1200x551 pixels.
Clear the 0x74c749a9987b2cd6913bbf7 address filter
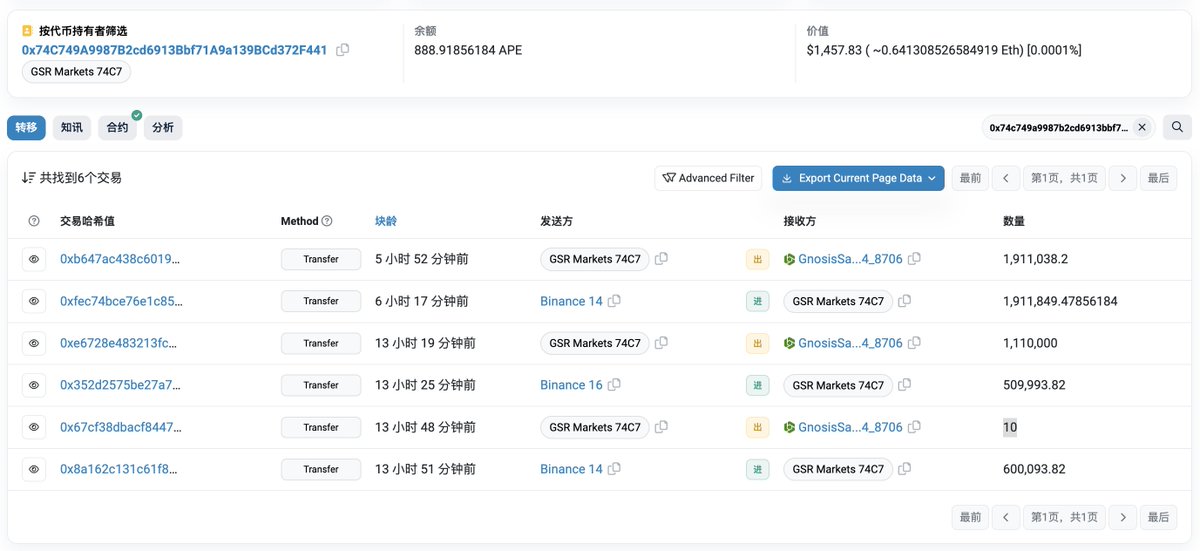pyautogui.click(x=1143, y=128)
